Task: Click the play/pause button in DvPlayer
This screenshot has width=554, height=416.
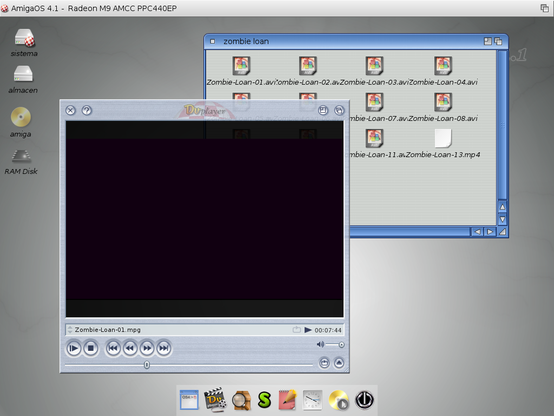Action: (x=73, y=348)
